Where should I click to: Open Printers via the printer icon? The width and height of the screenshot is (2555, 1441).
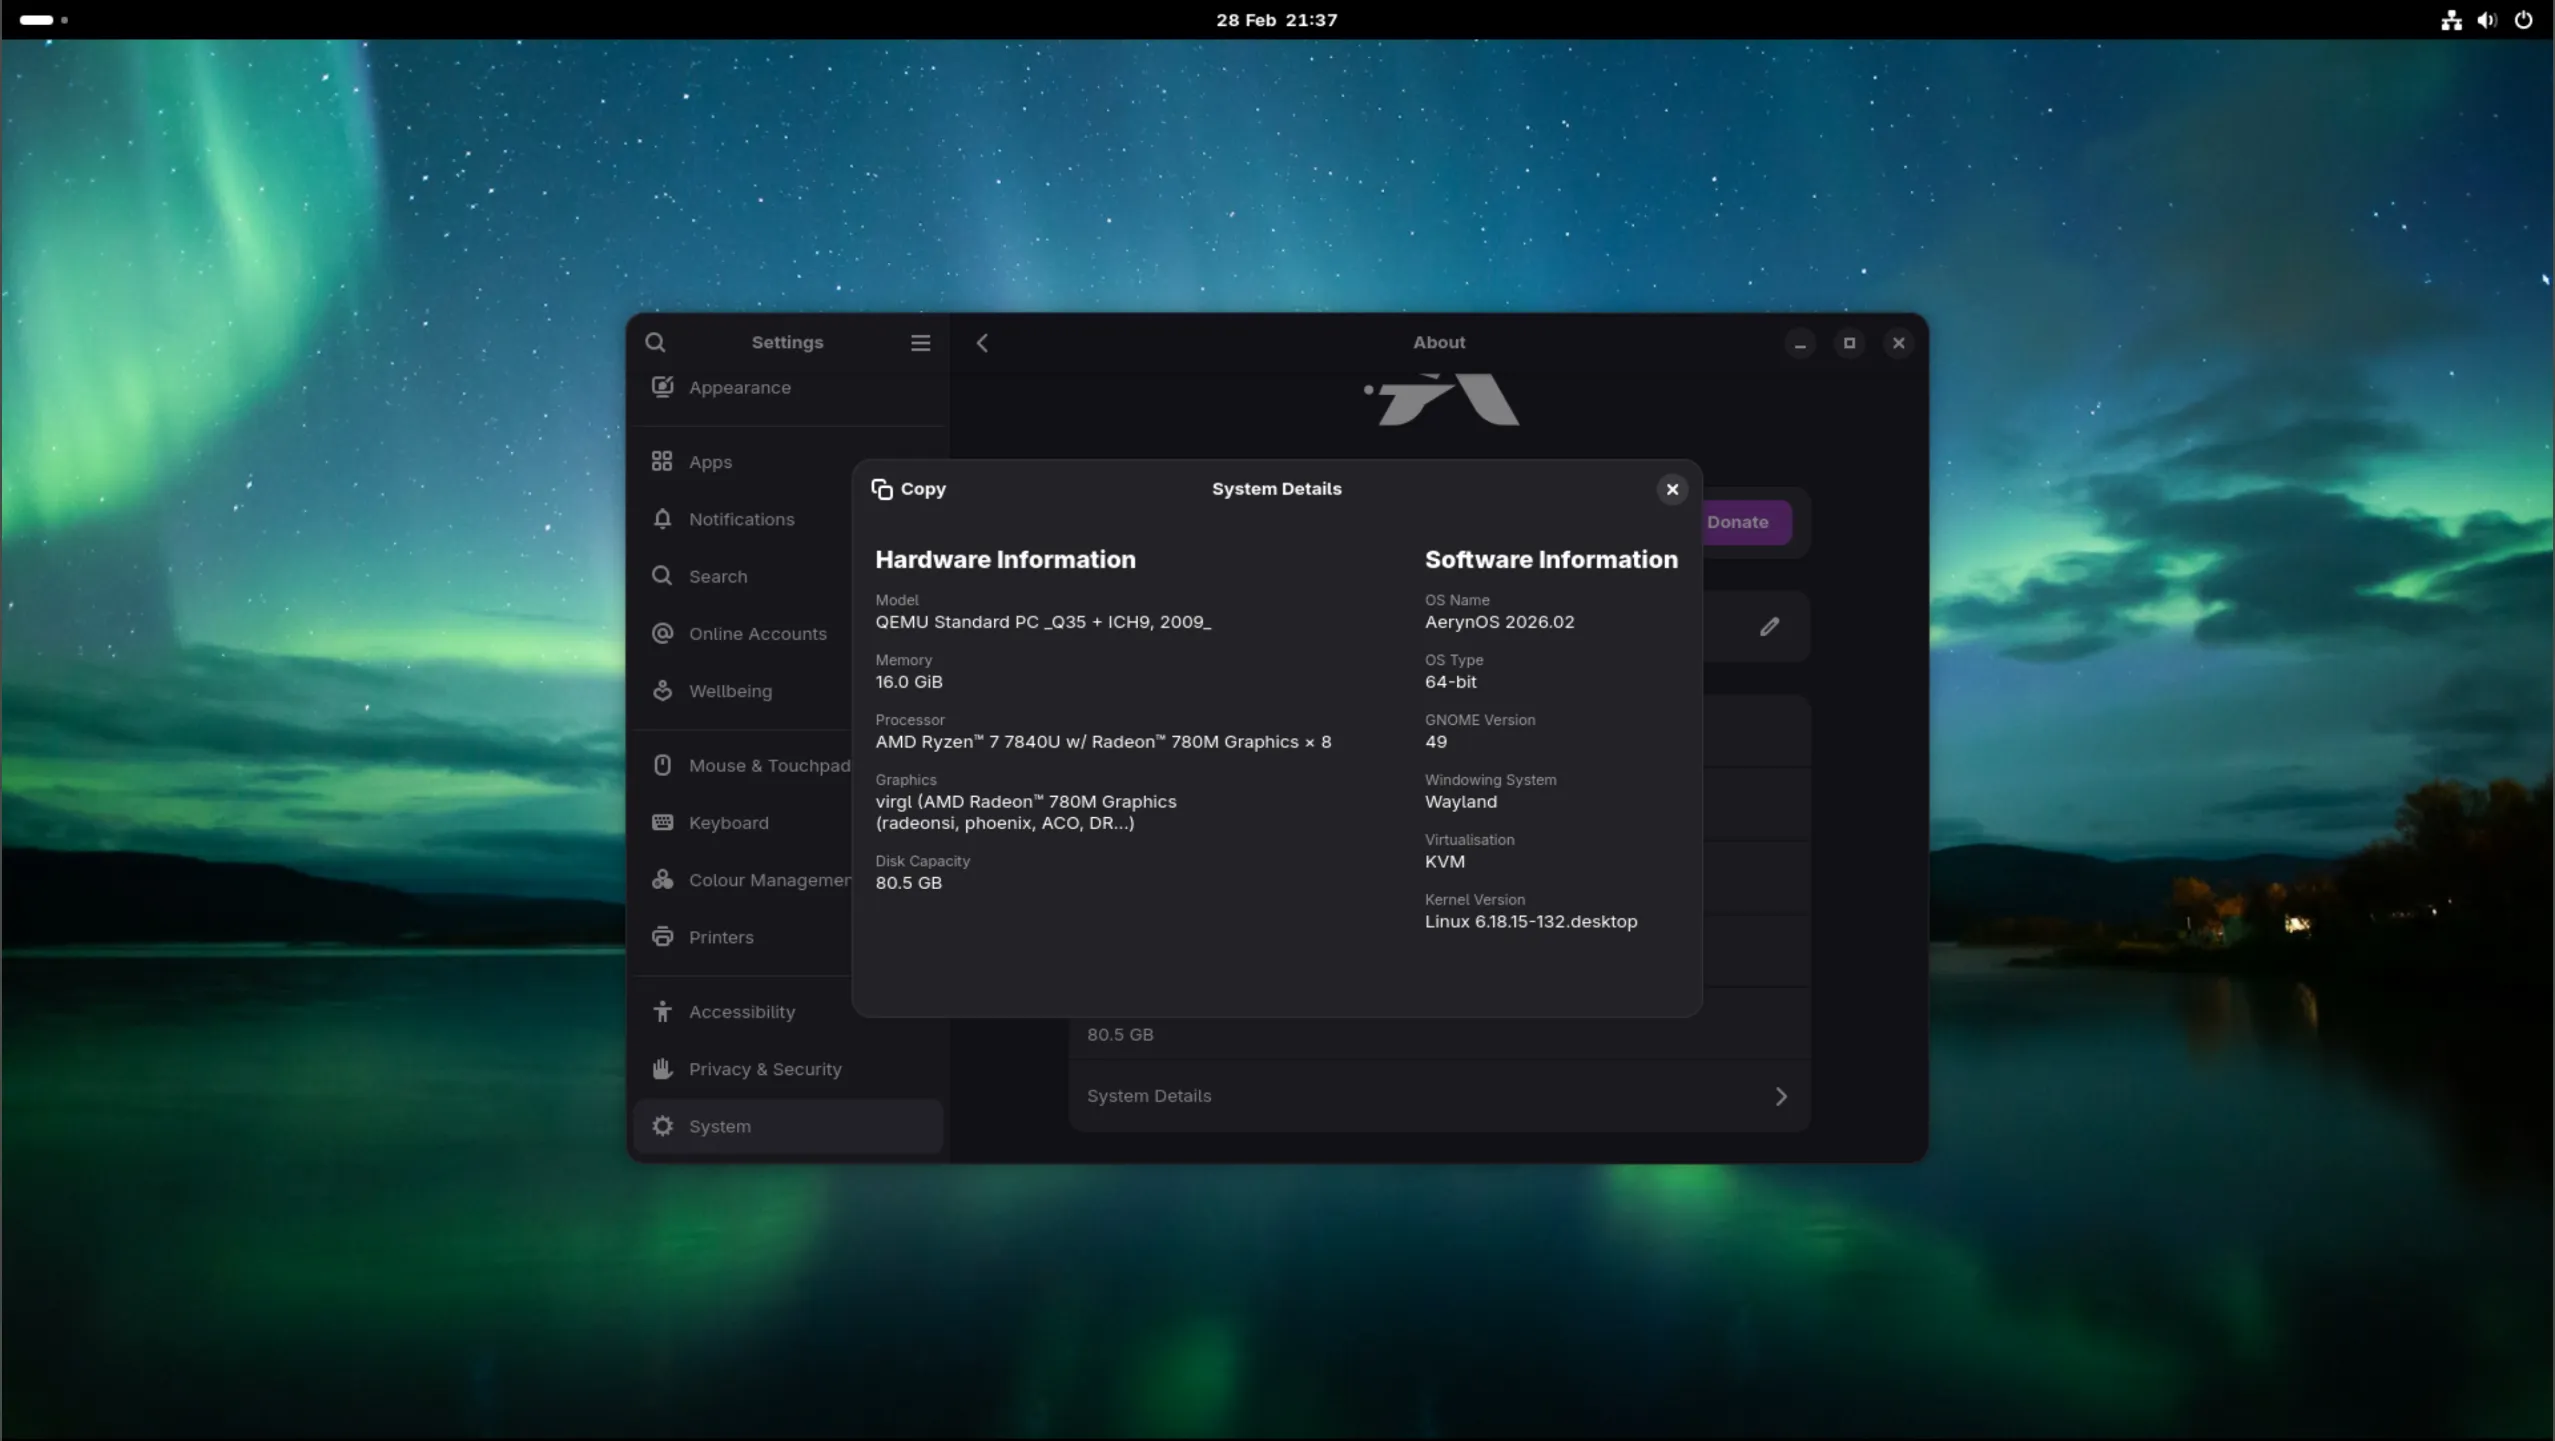tap(663, 937)
